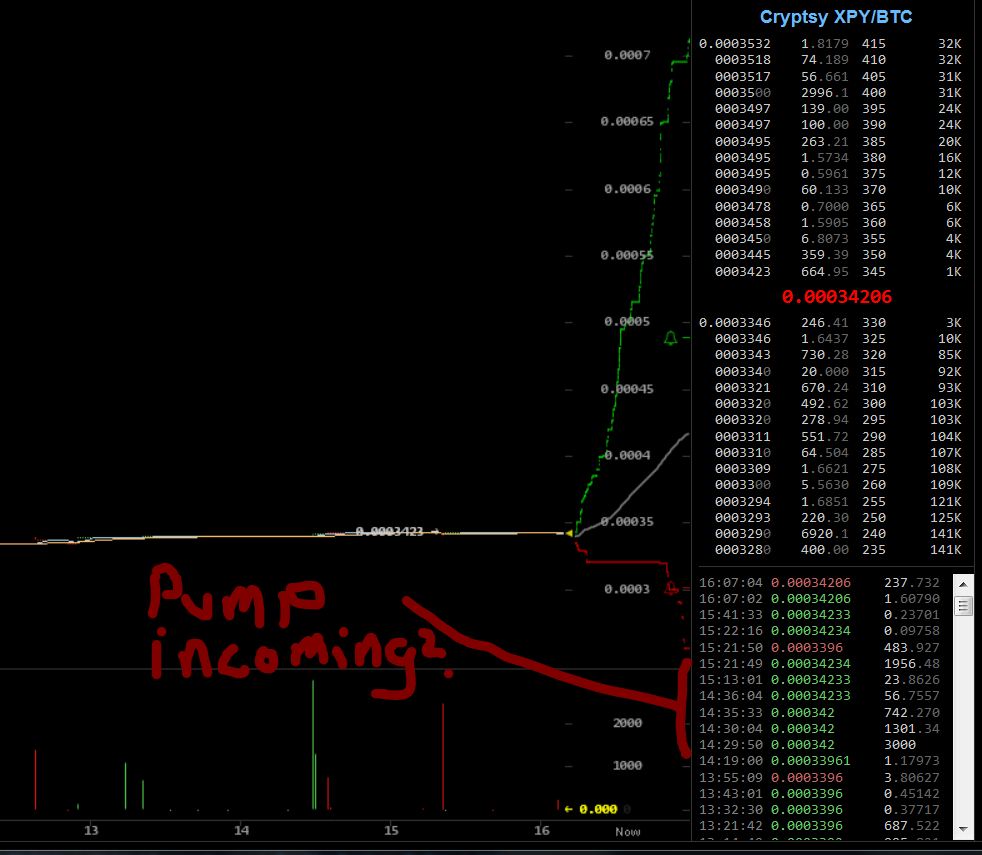This screenshot has width=982, height=855.
Task: Select the 2996.1 ask order row
Action: [x=830, y=92]
